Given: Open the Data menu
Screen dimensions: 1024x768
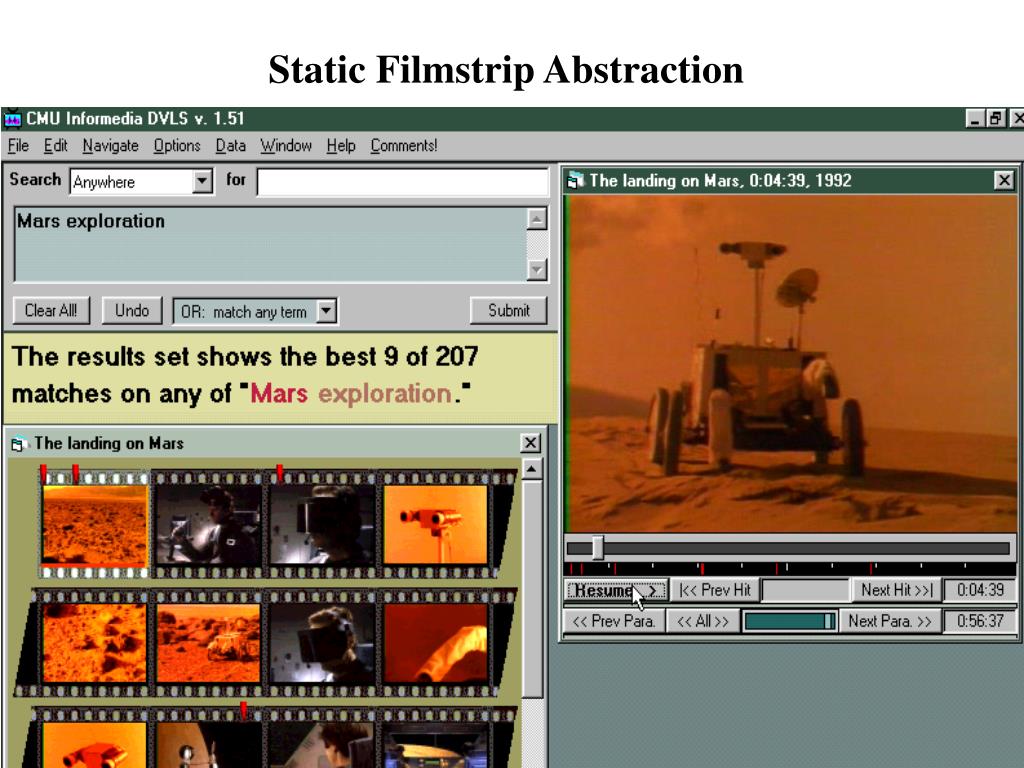Looking at the screenshot, I should [x=231, y=146].
